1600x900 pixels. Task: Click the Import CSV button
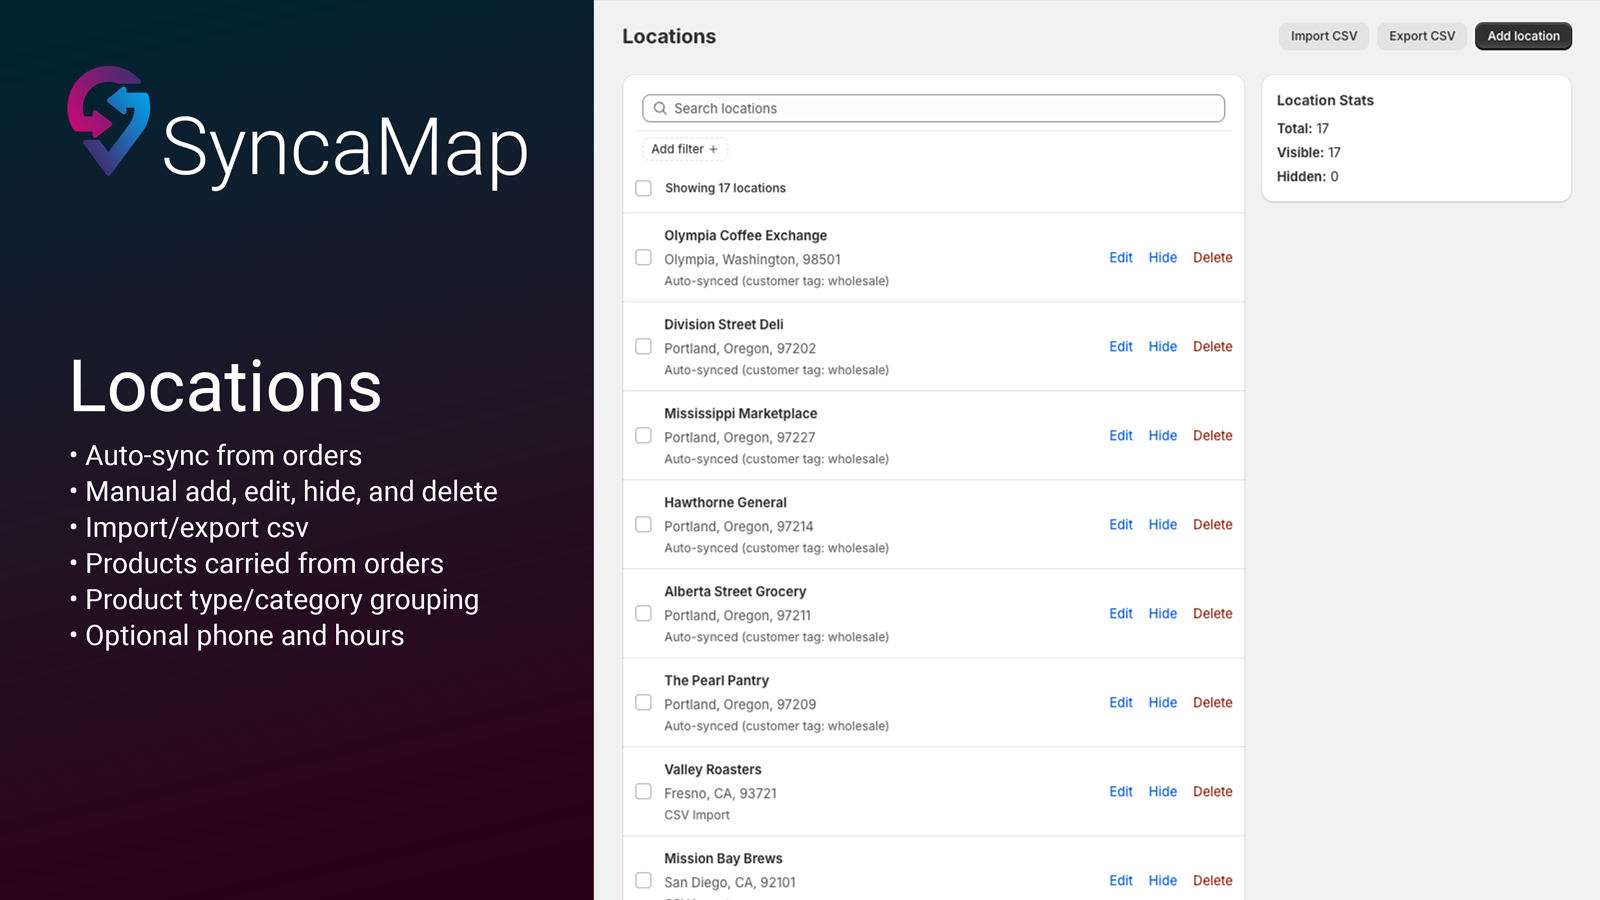coord(1324,36)
